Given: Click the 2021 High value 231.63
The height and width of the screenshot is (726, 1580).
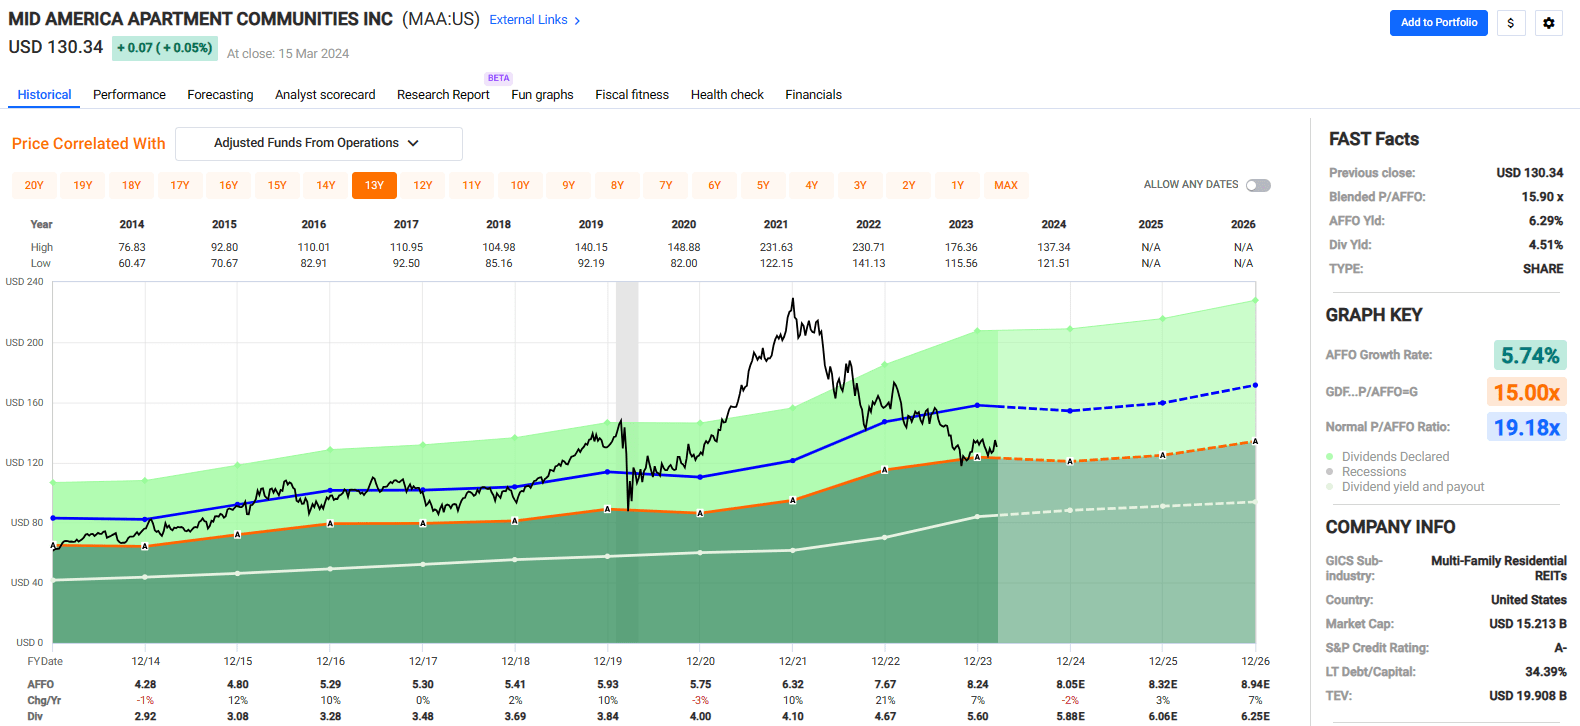Looking at the screenshot, I should pos(776,247).
